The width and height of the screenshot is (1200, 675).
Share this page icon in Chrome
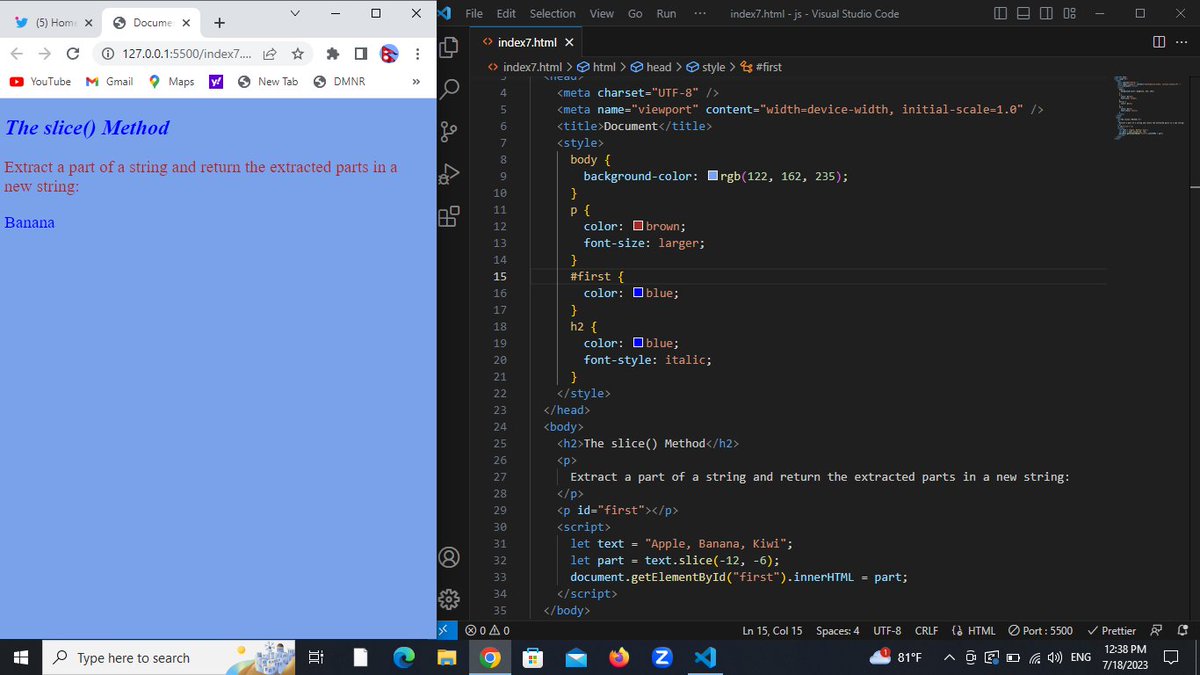tap(270, 53)
